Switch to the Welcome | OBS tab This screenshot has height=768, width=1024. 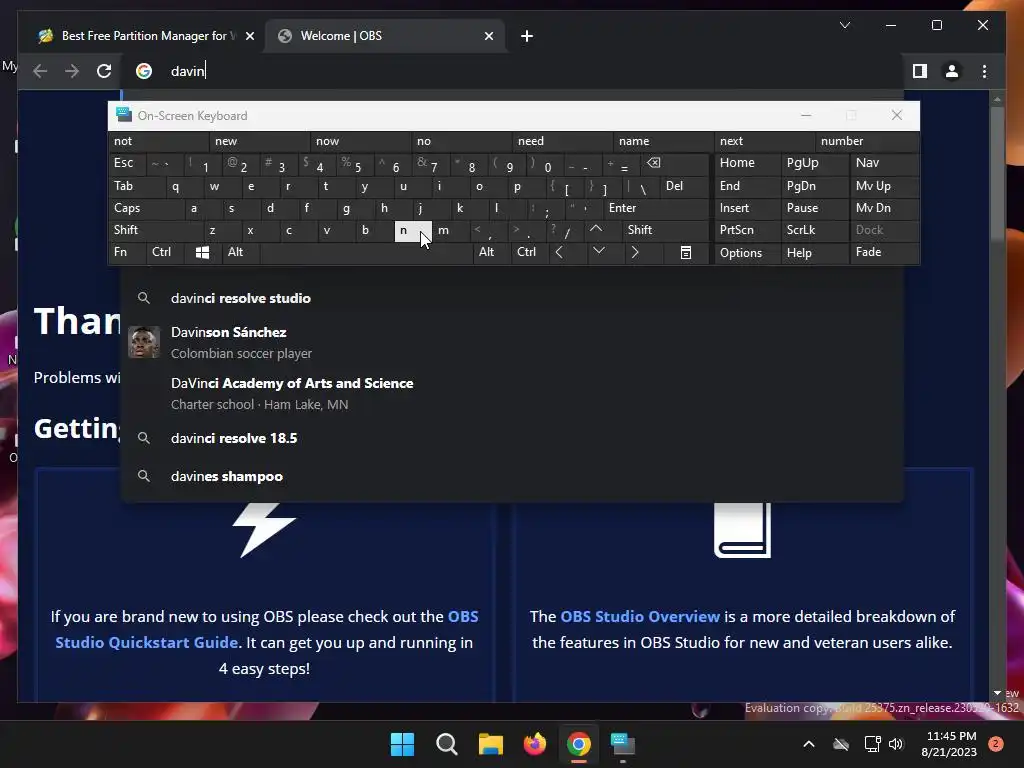385,36
